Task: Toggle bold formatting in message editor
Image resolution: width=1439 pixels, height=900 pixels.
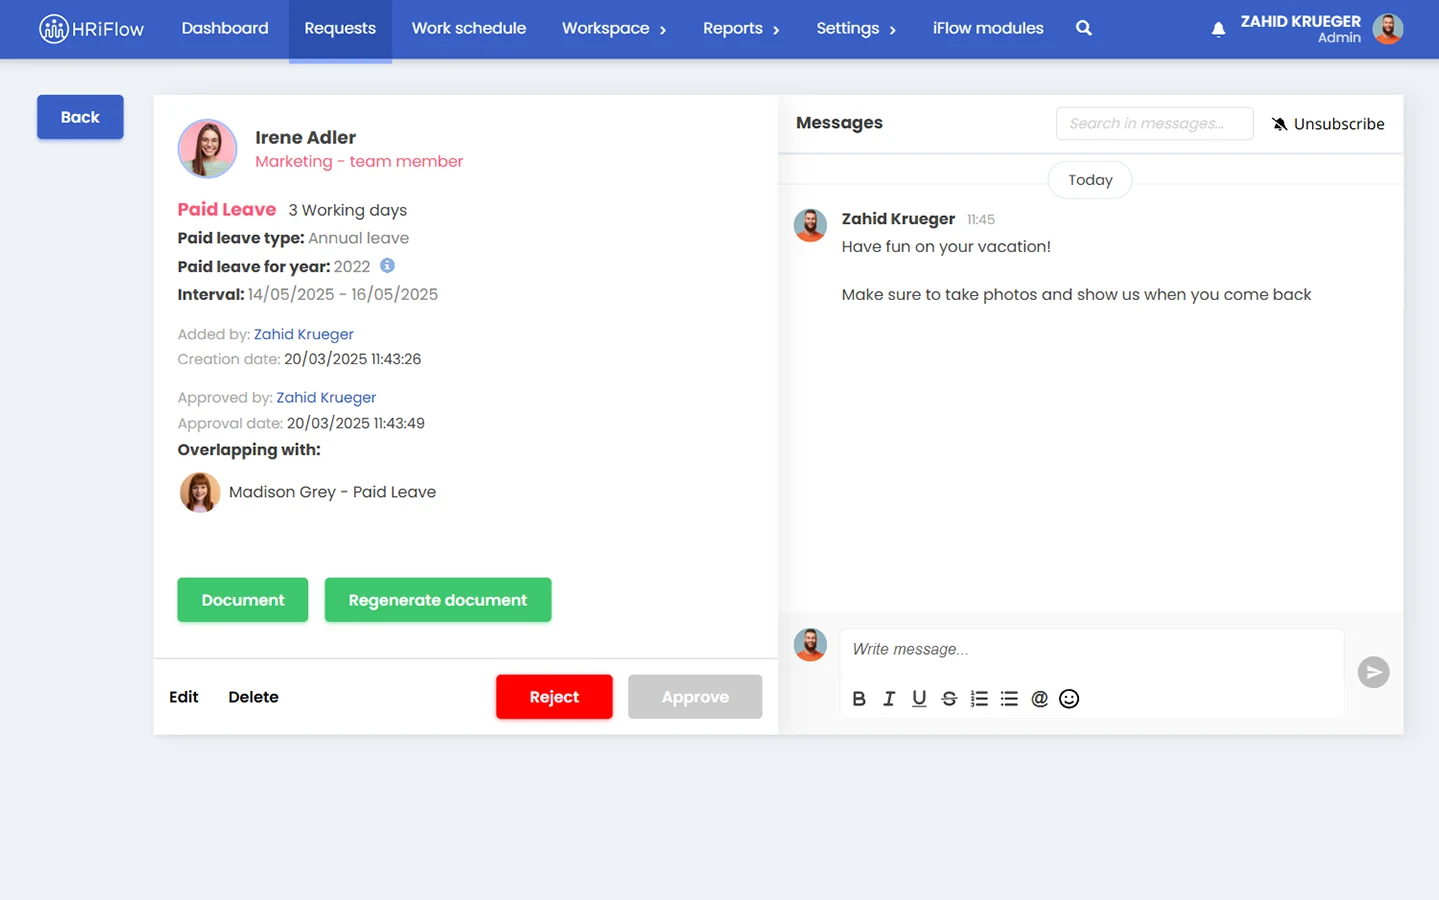Action: click(858, 699)
